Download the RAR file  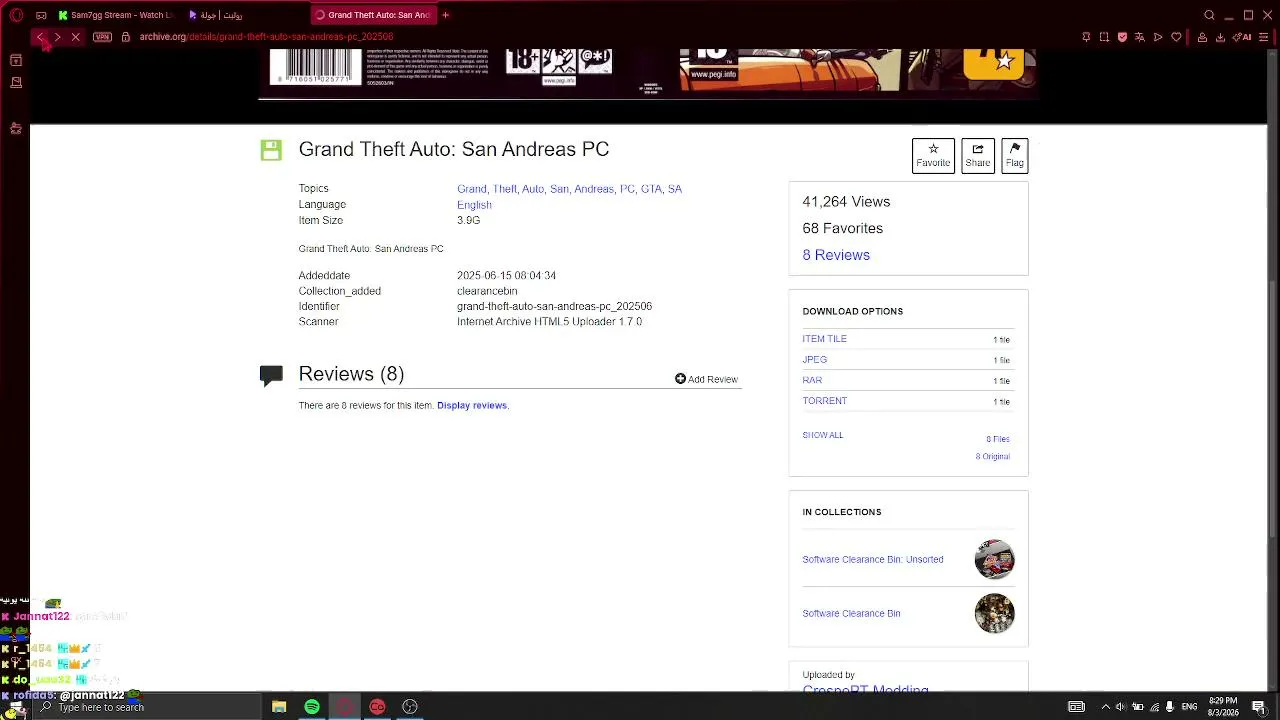click(812, 381)
